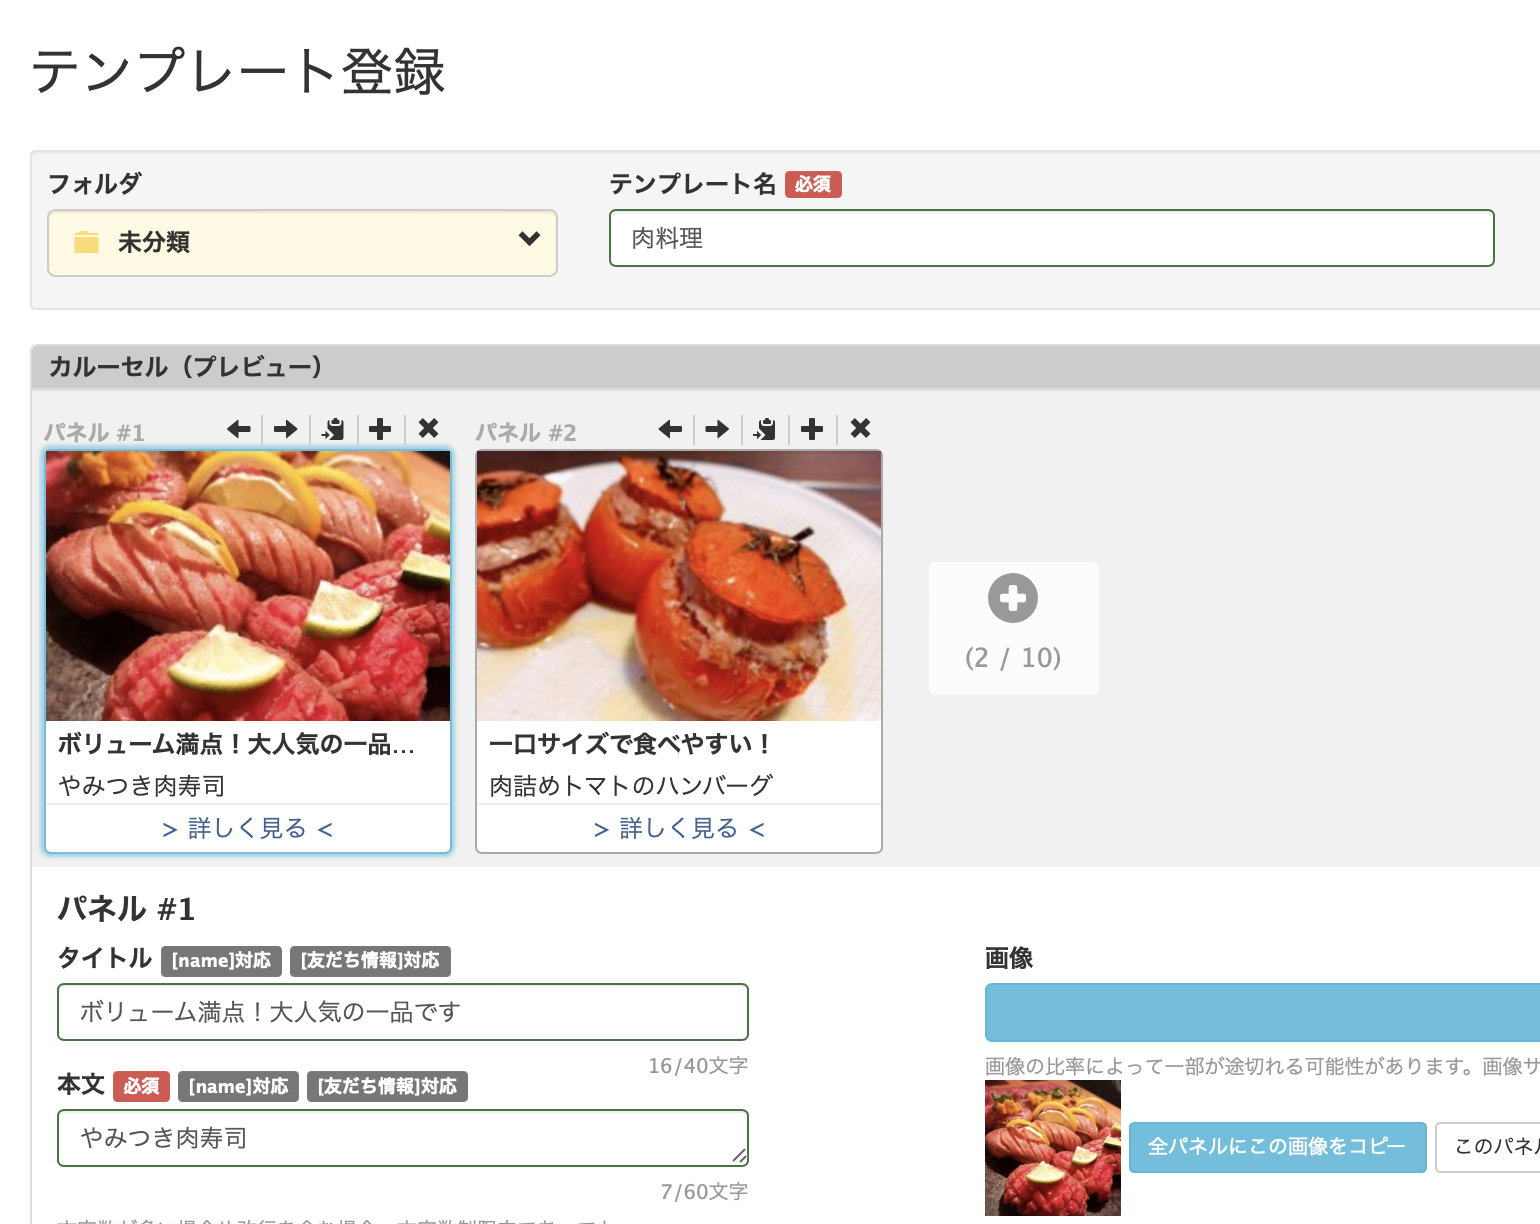This screenshot has height=1224, width=1540.
Task: Click the paste icon for panel #1
Action: coord(333,429)
